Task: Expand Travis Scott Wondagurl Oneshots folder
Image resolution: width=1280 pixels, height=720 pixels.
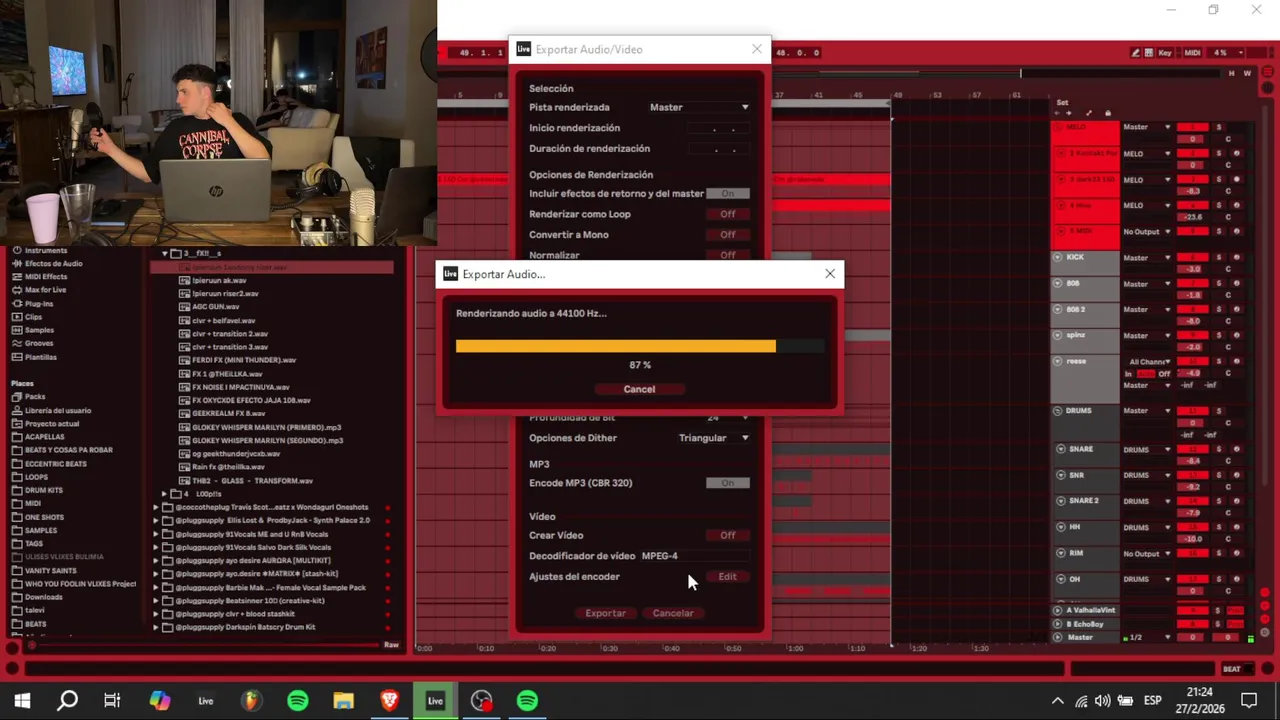Action: pos(156,507)
